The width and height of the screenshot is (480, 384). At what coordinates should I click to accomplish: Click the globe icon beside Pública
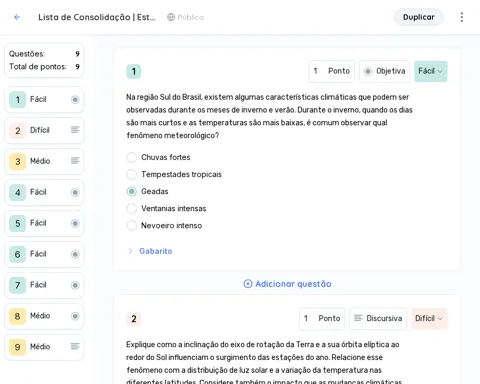pyautogui.click(x=171, y=17)
